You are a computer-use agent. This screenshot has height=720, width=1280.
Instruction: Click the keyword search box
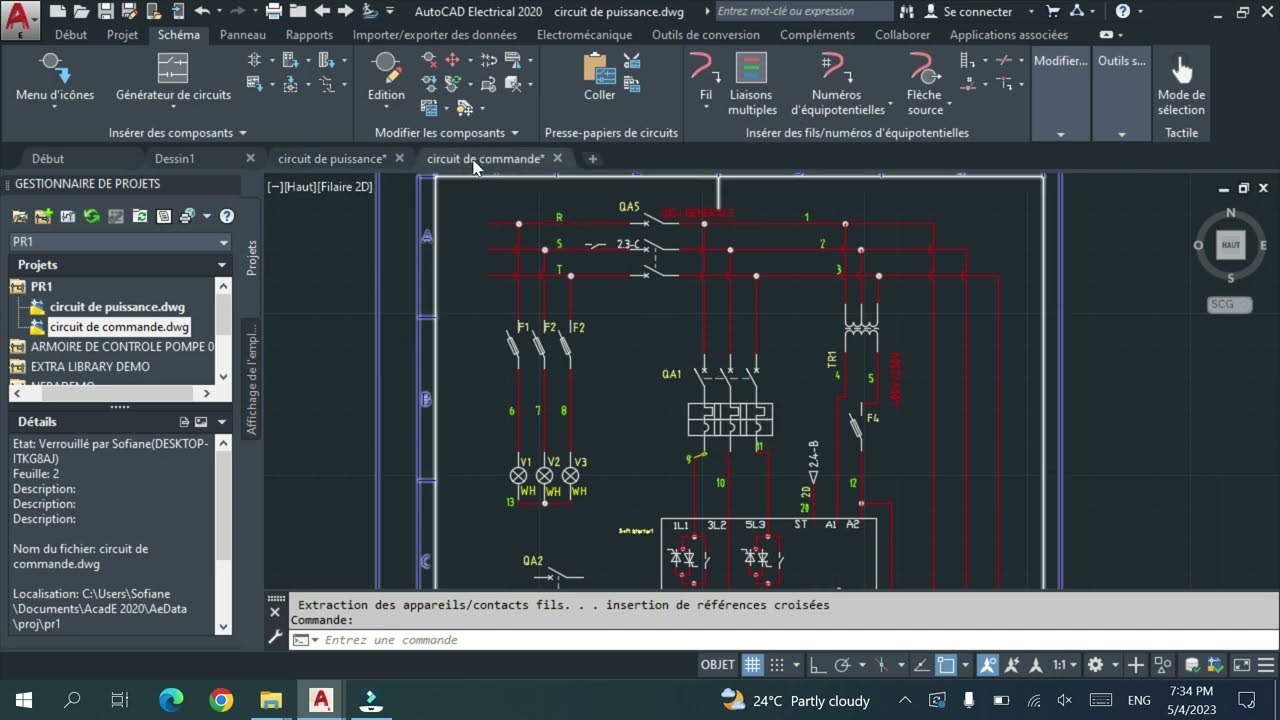pyautogui.click(x=803, y=11)
